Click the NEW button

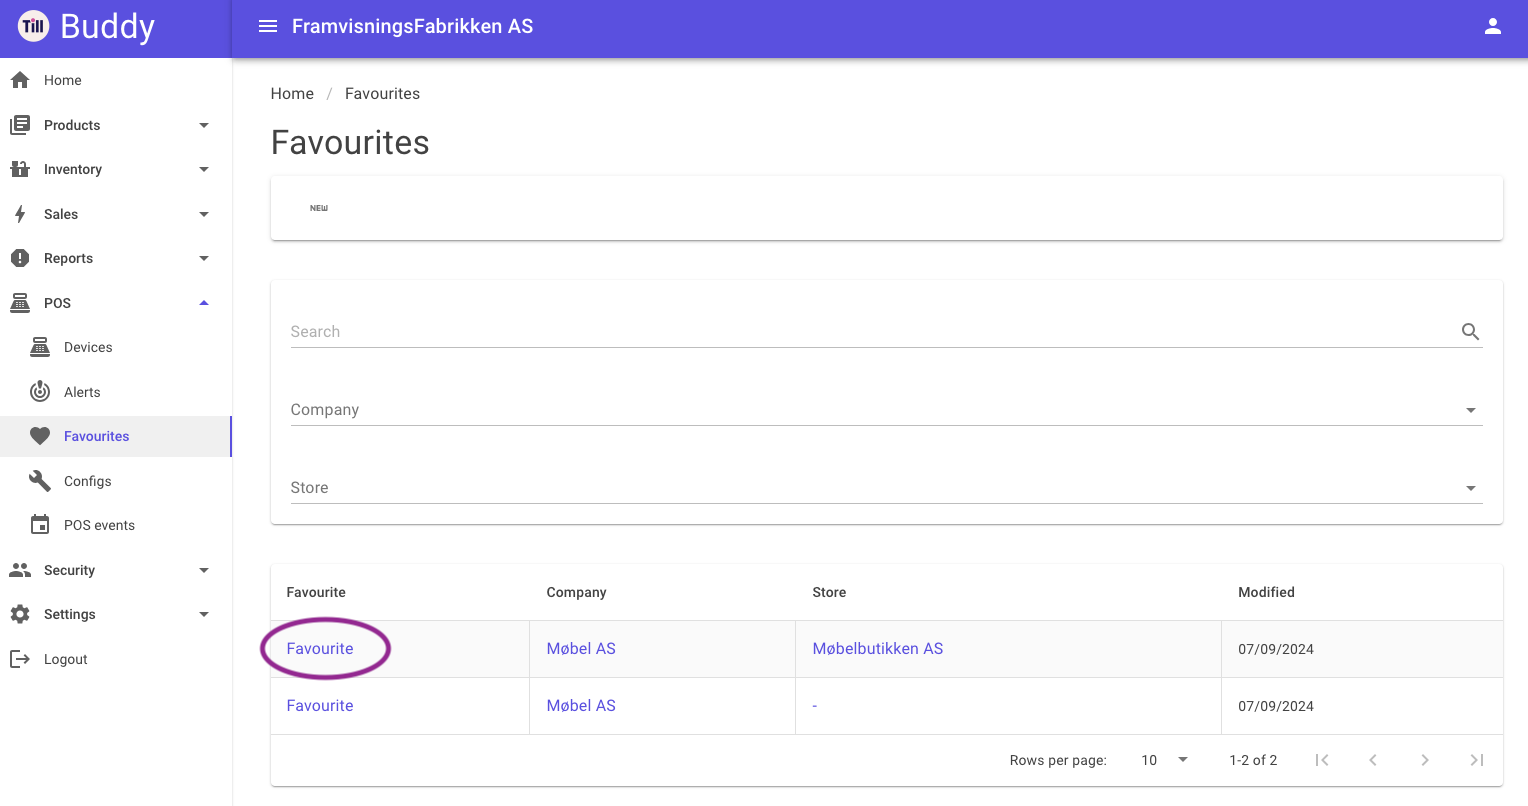319,208
